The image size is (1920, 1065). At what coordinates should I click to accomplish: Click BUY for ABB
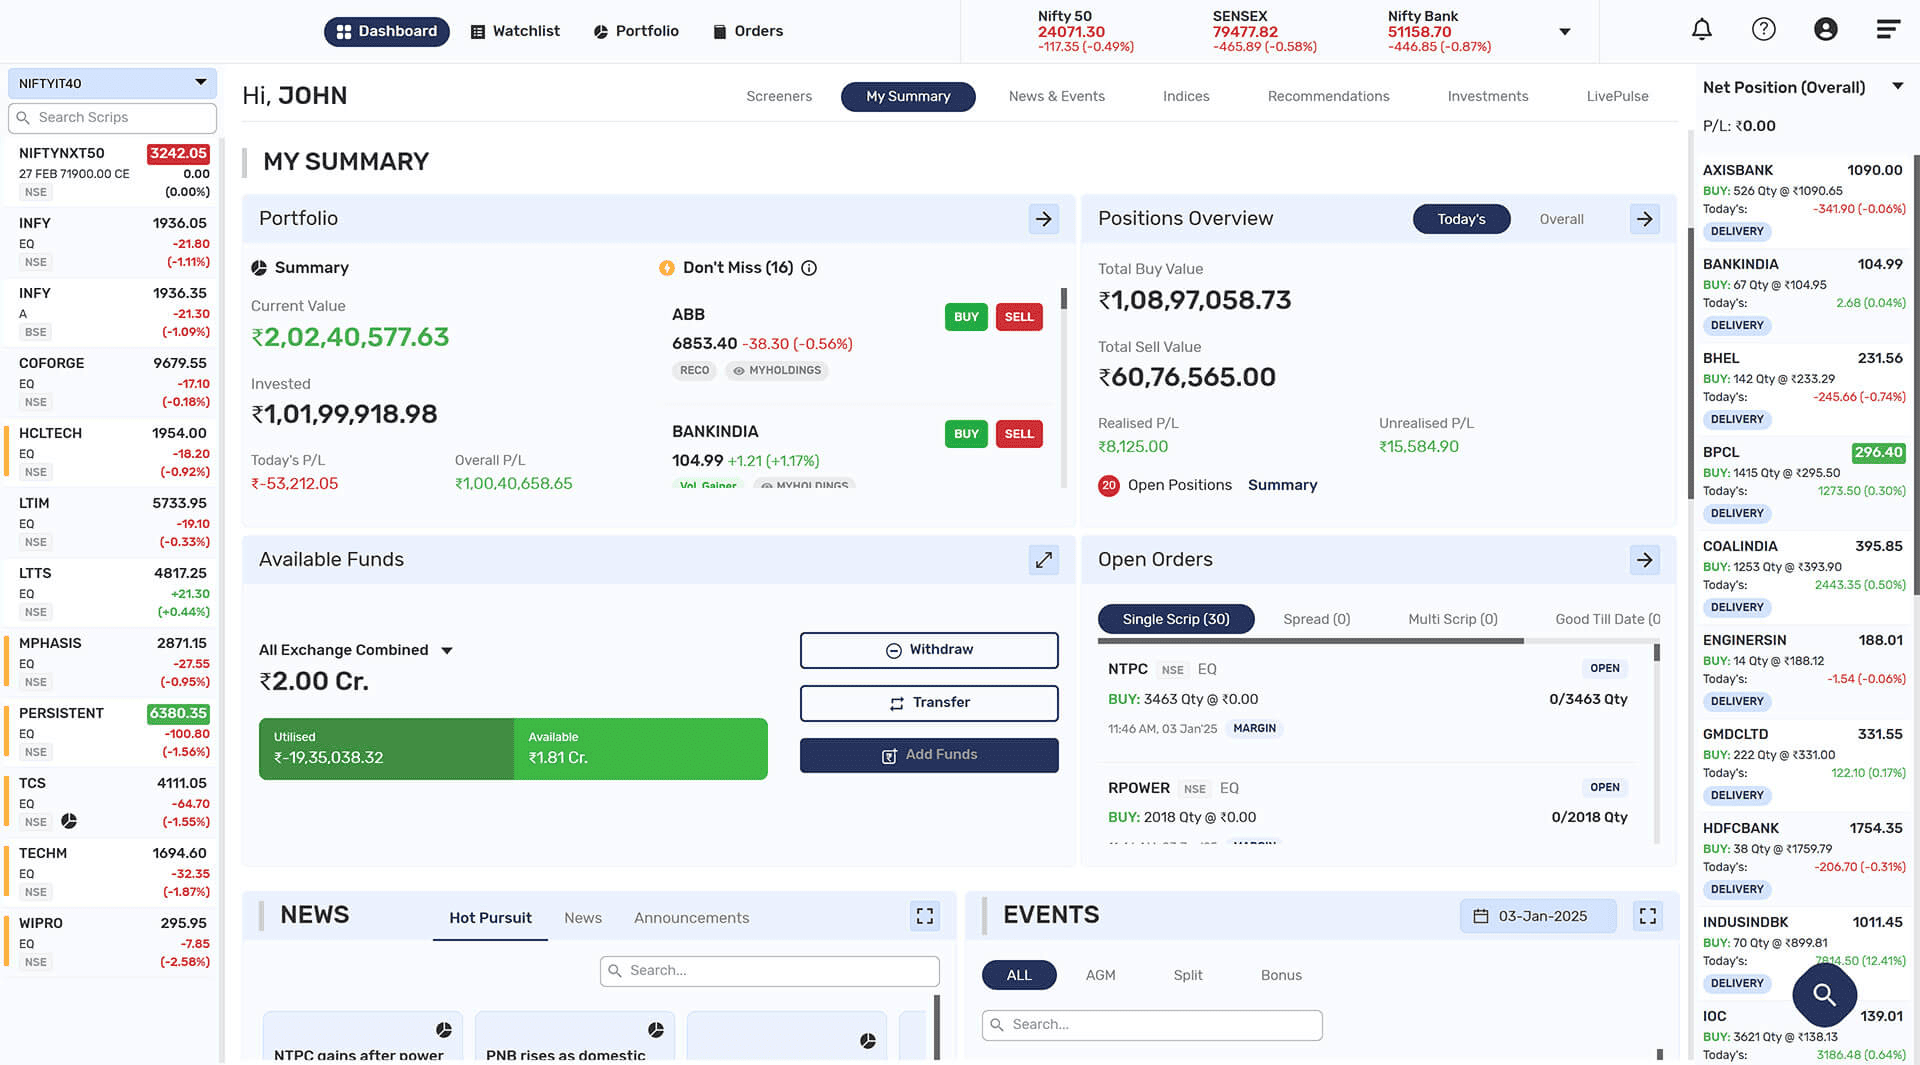(x=965, y=317)
